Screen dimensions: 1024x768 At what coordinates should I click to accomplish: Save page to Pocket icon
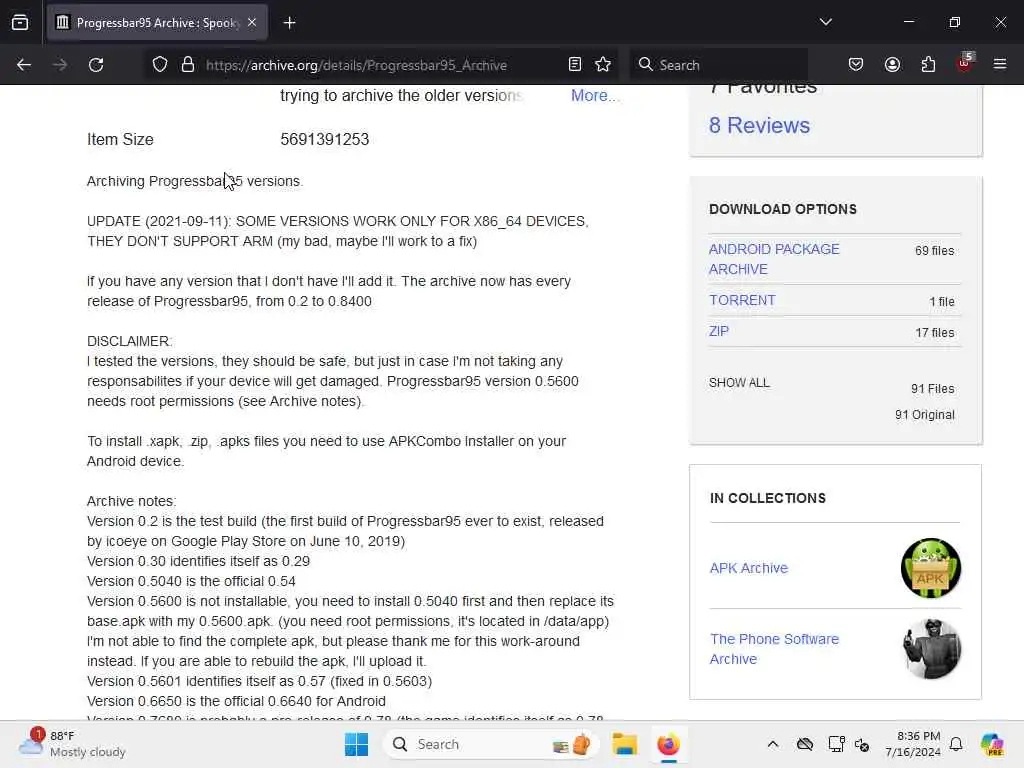point(856,65)
